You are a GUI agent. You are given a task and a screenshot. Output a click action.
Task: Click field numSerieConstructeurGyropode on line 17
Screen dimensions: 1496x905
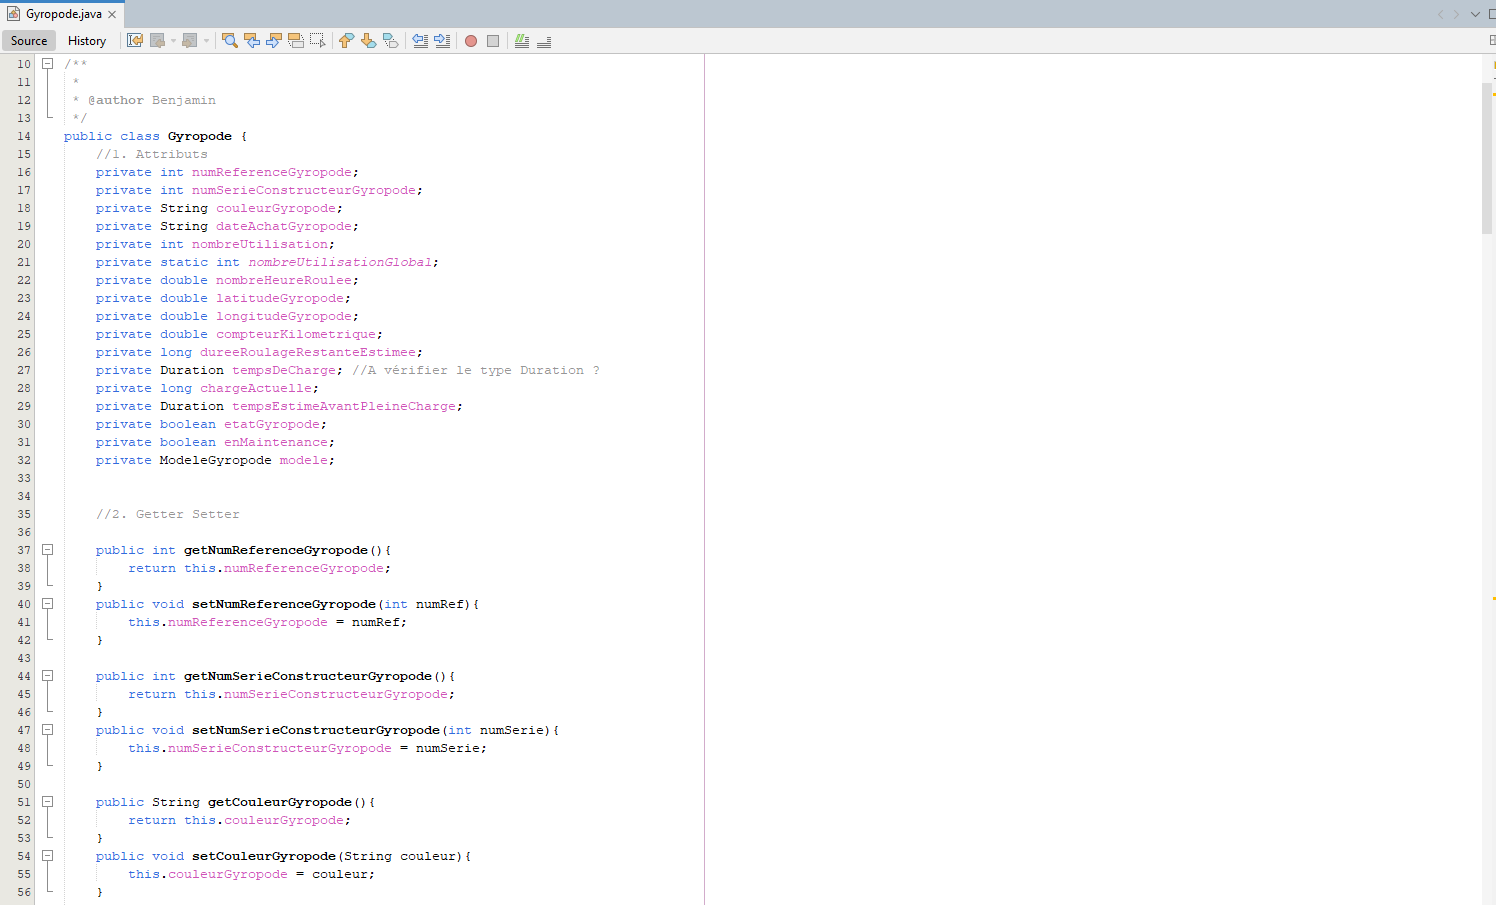coord(304,190)
